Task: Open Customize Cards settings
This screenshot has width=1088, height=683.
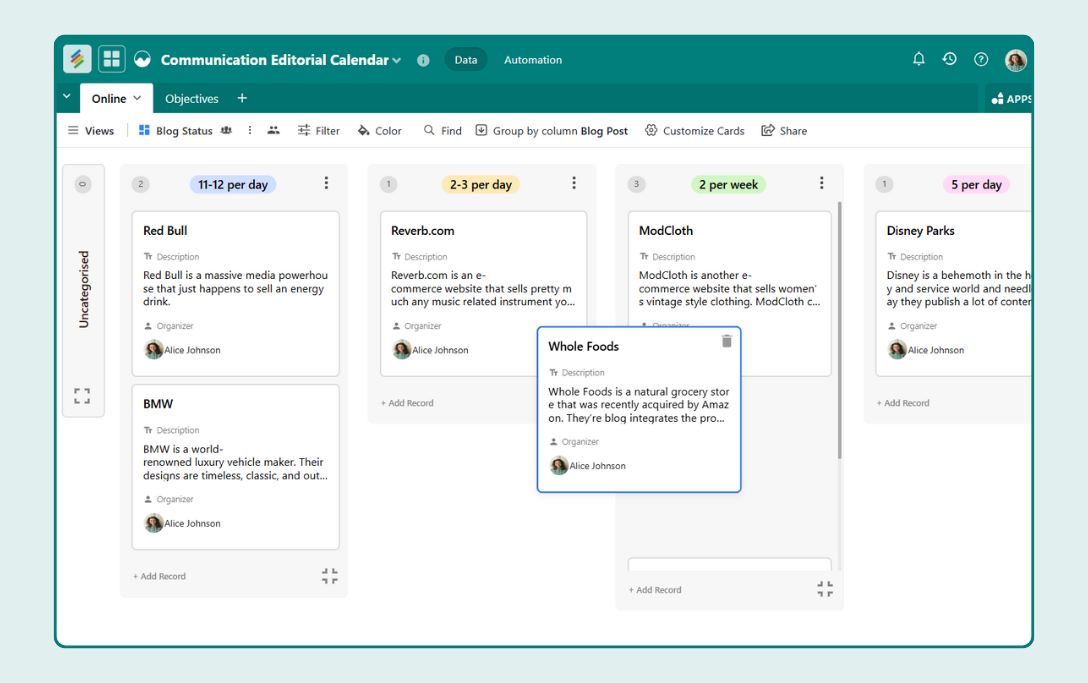Action: pyautogui.click(x=695, y=130)
